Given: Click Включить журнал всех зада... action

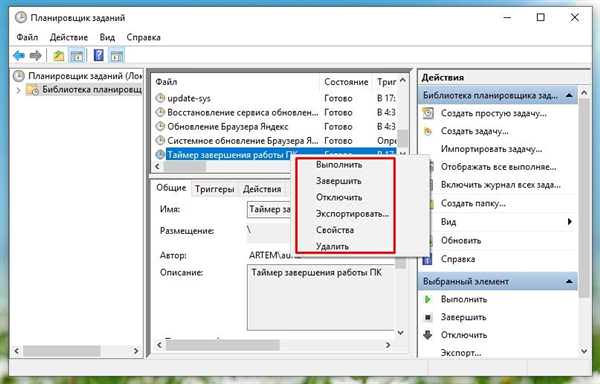Looking at the screenshot, I should point(501,185).
